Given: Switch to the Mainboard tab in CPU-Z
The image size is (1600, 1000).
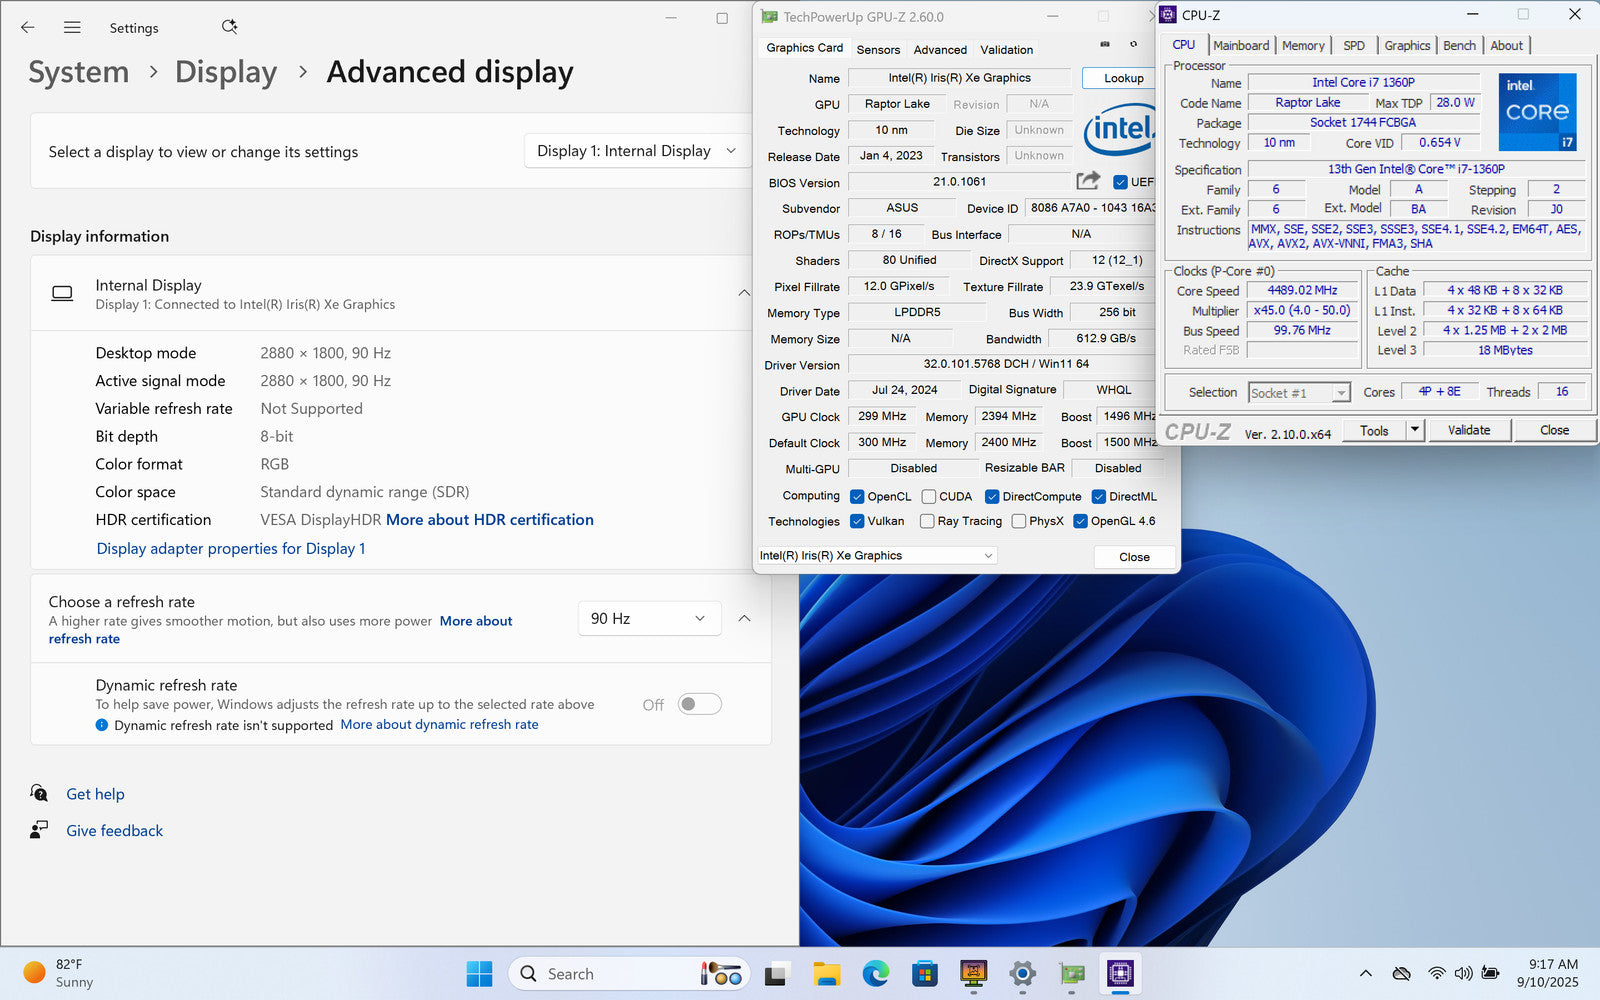Looking at the screenshot, I should (x=1240, y=46).
